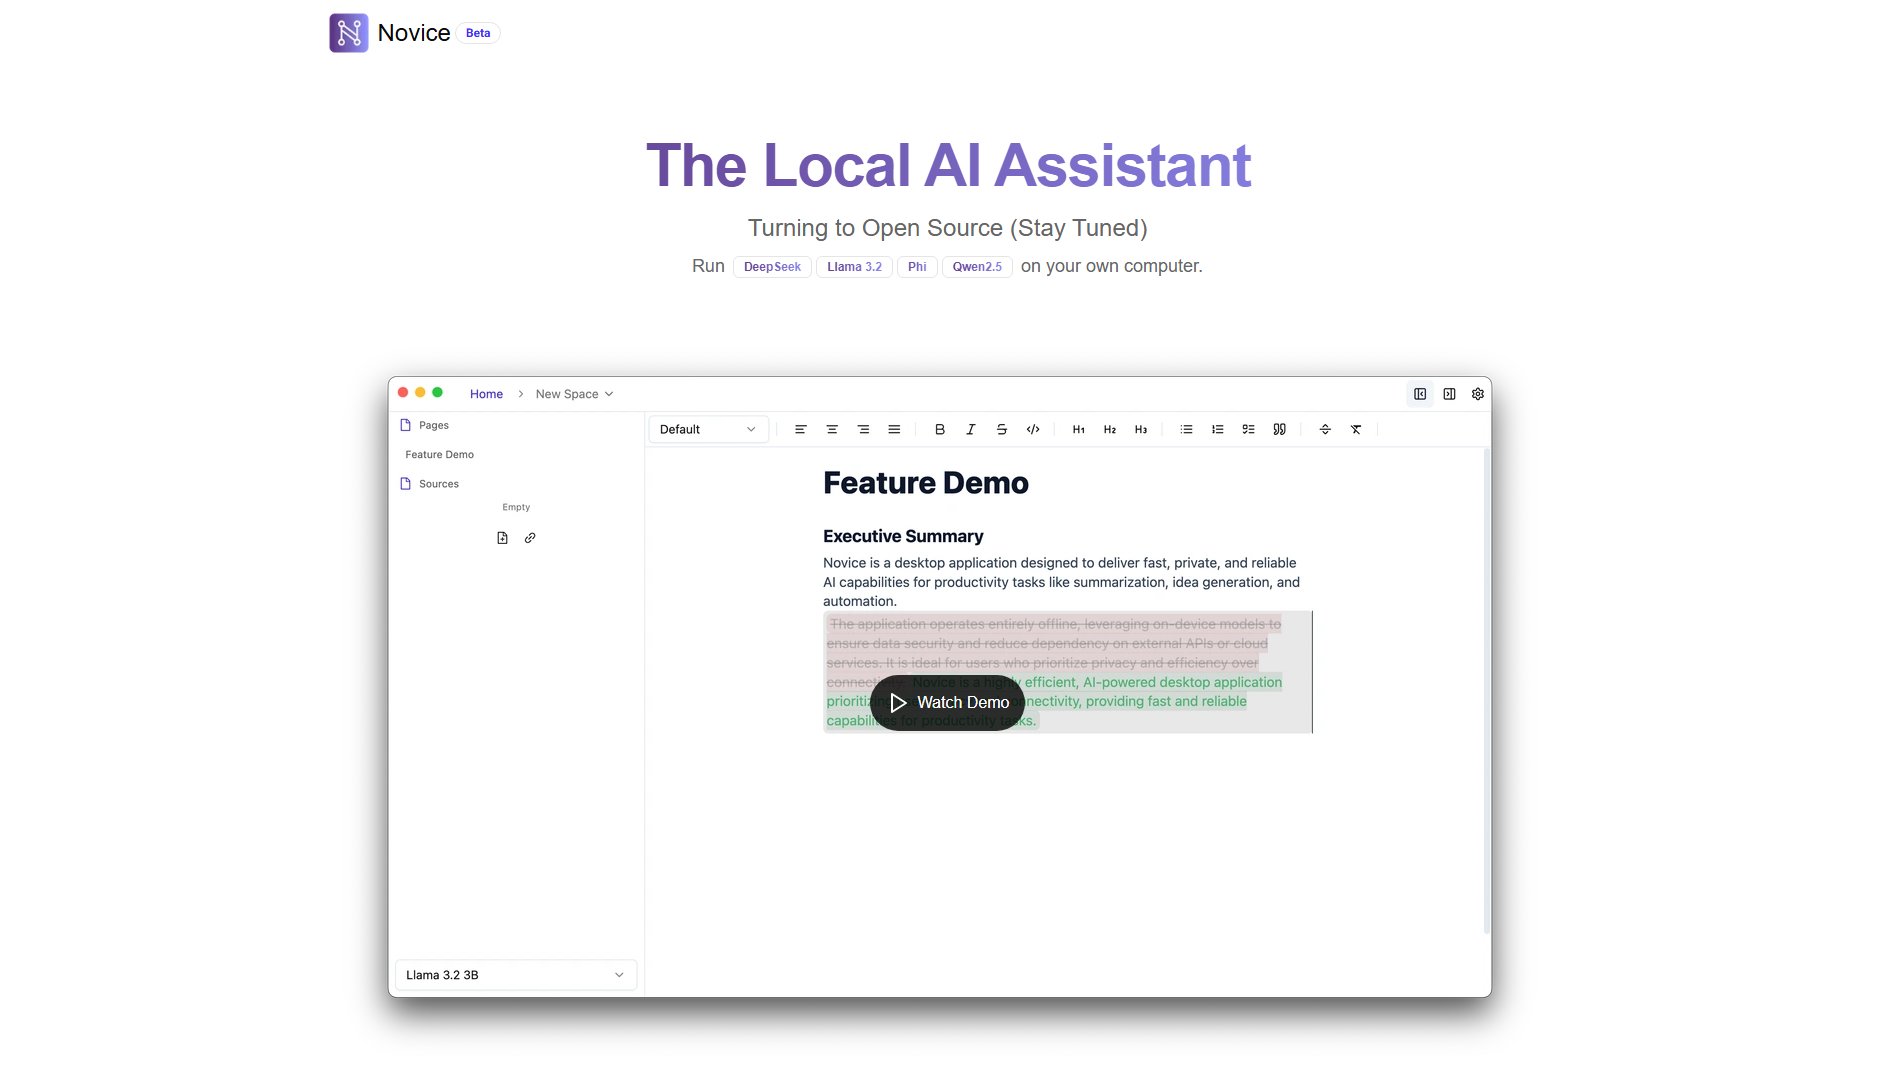1895x1092 pixels.
Task: Select the Feature Demo page in sidebar
Action: pos(440,455)
